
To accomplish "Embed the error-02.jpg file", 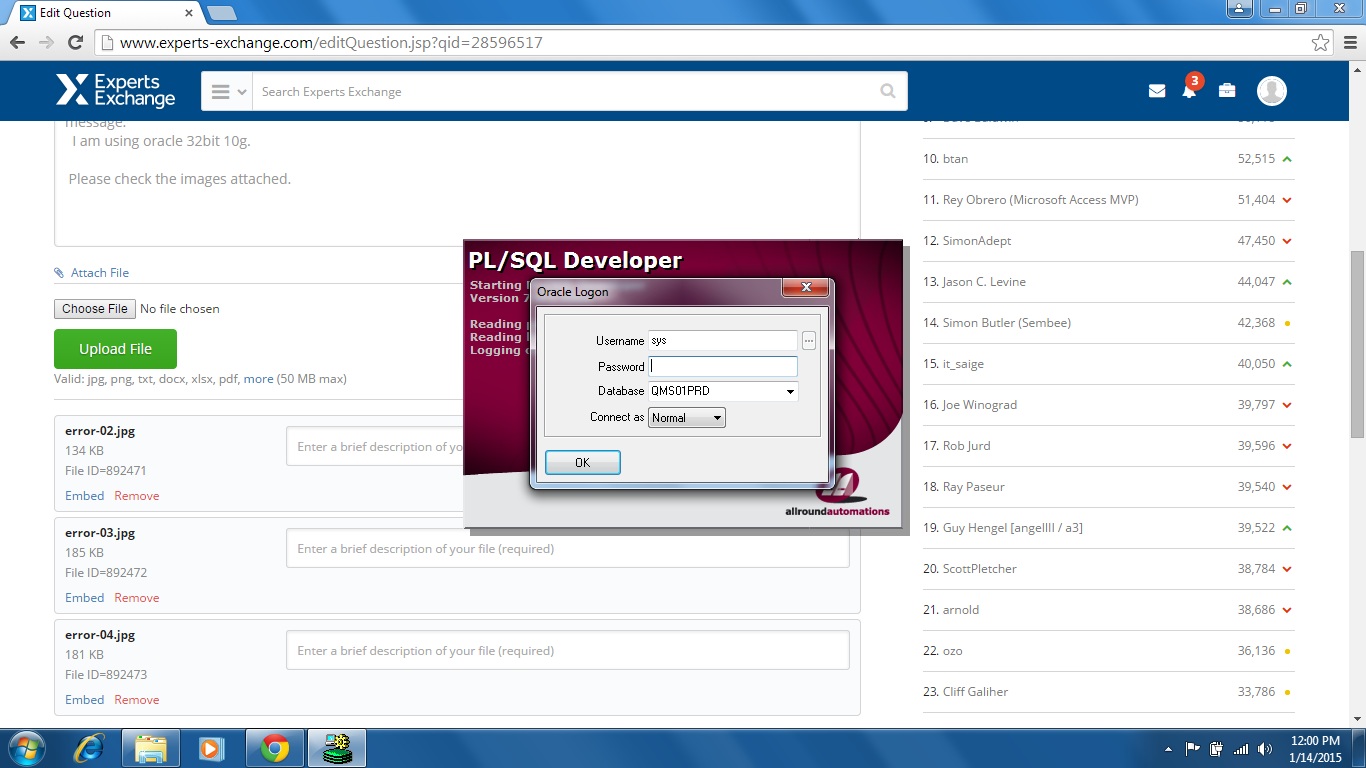I will pyautogui.click(x=84, y=496).
